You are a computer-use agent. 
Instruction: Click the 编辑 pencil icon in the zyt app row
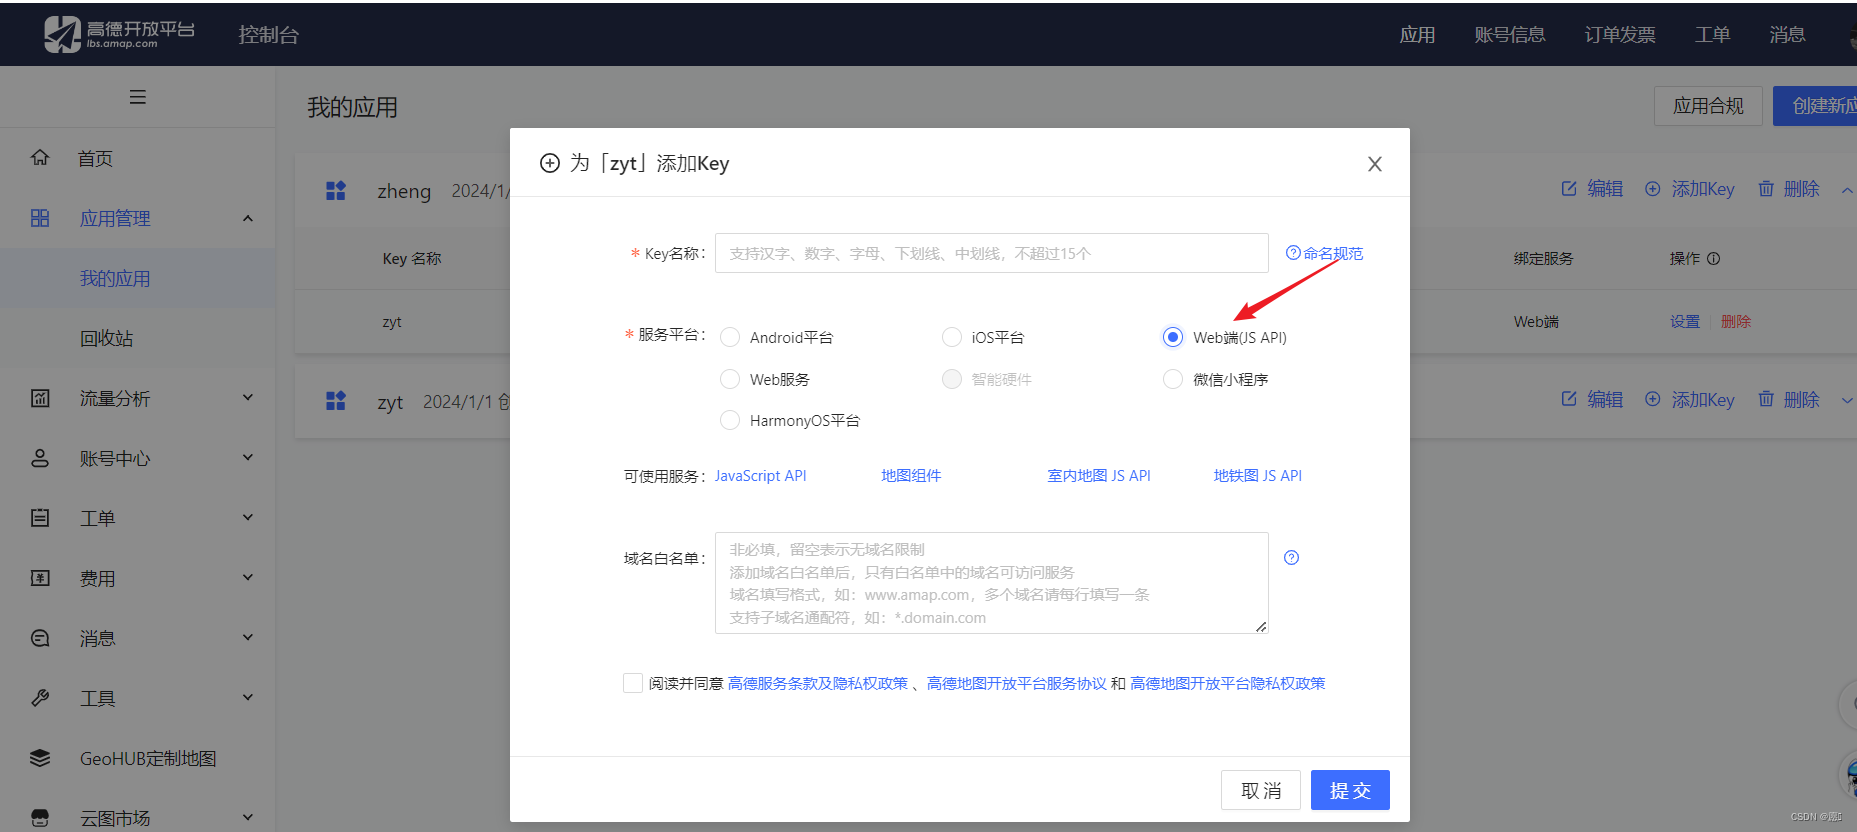(1569, 399)
